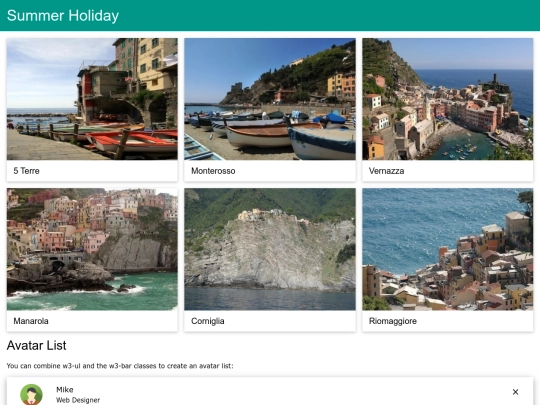Screen dimensions: 540x405
Task: Select the Riomaggiore caption
Action: tap(393, 321)
